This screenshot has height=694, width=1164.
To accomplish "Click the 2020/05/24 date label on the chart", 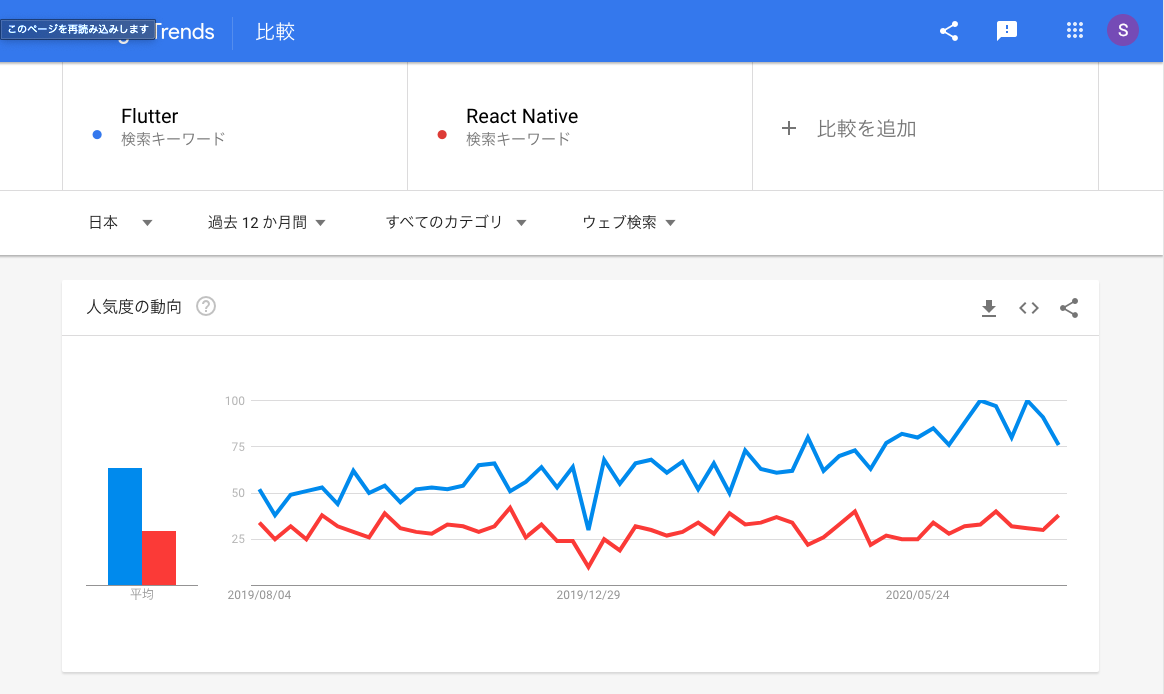I will point(917,595).
